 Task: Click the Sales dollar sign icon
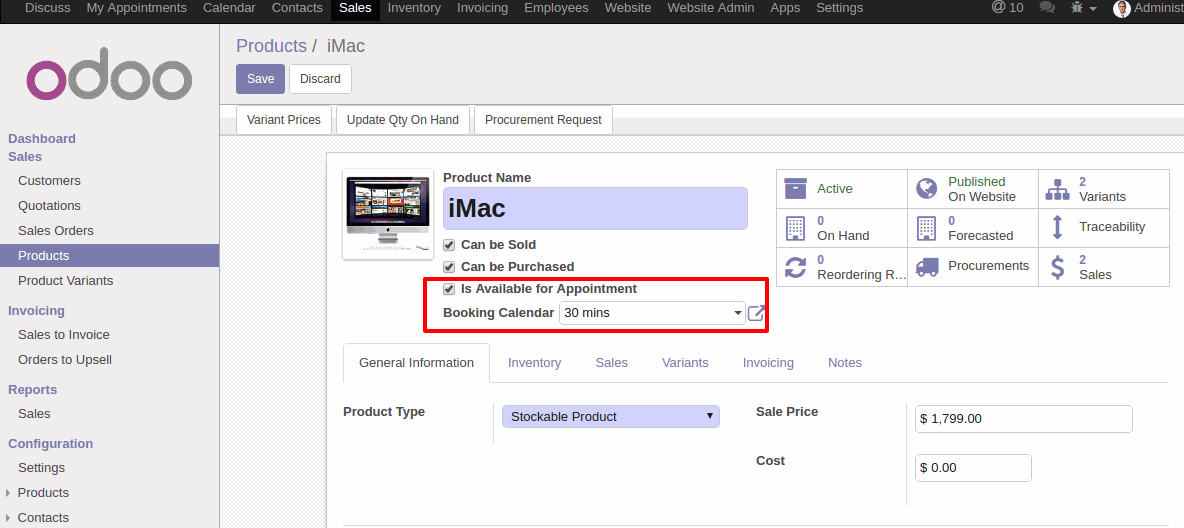(x=1057, y=267)
